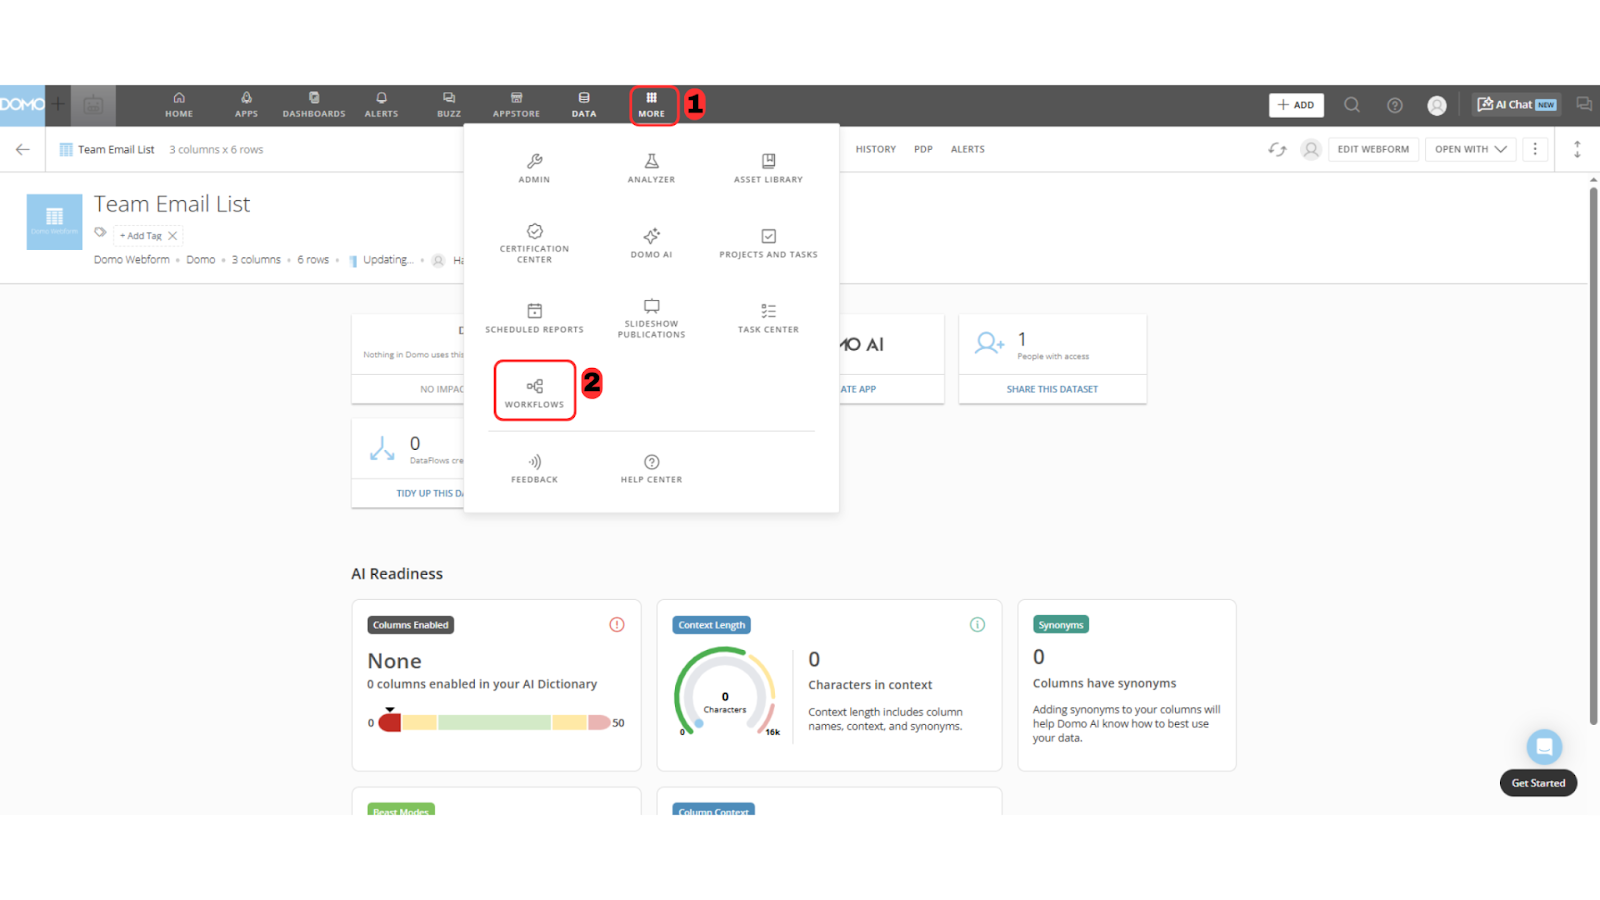Click the page vertical scrollbar
Image resolution: width=1600 pixels, height=900 pixels.
point(1593,456)
